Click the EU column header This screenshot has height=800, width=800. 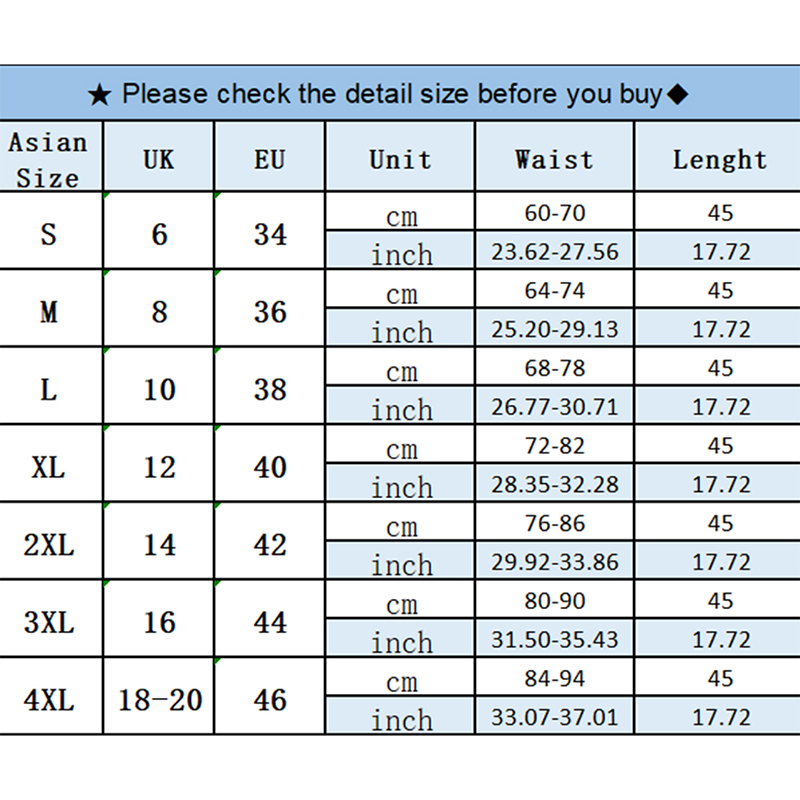(x=270, y=158)
